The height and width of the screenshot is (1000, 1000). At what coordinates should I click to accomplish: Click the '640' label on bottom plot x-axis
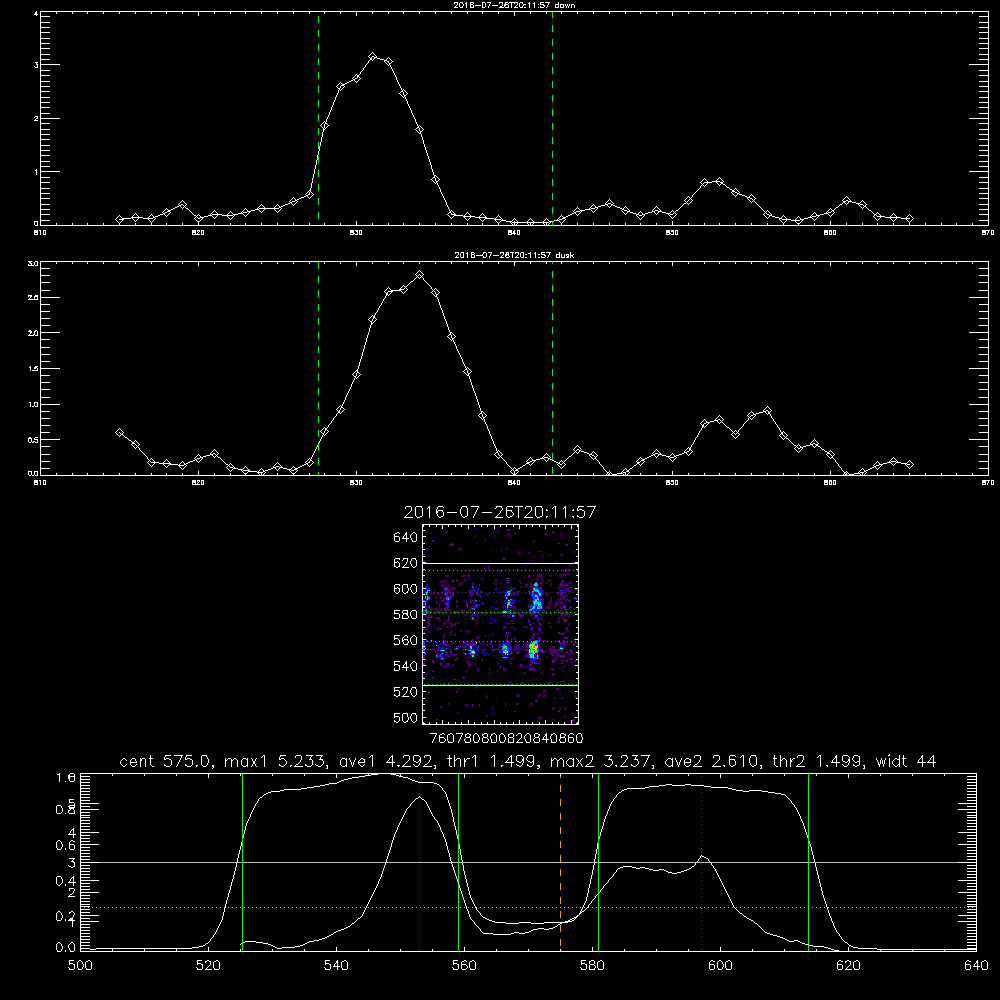click(x=976, y=966)
